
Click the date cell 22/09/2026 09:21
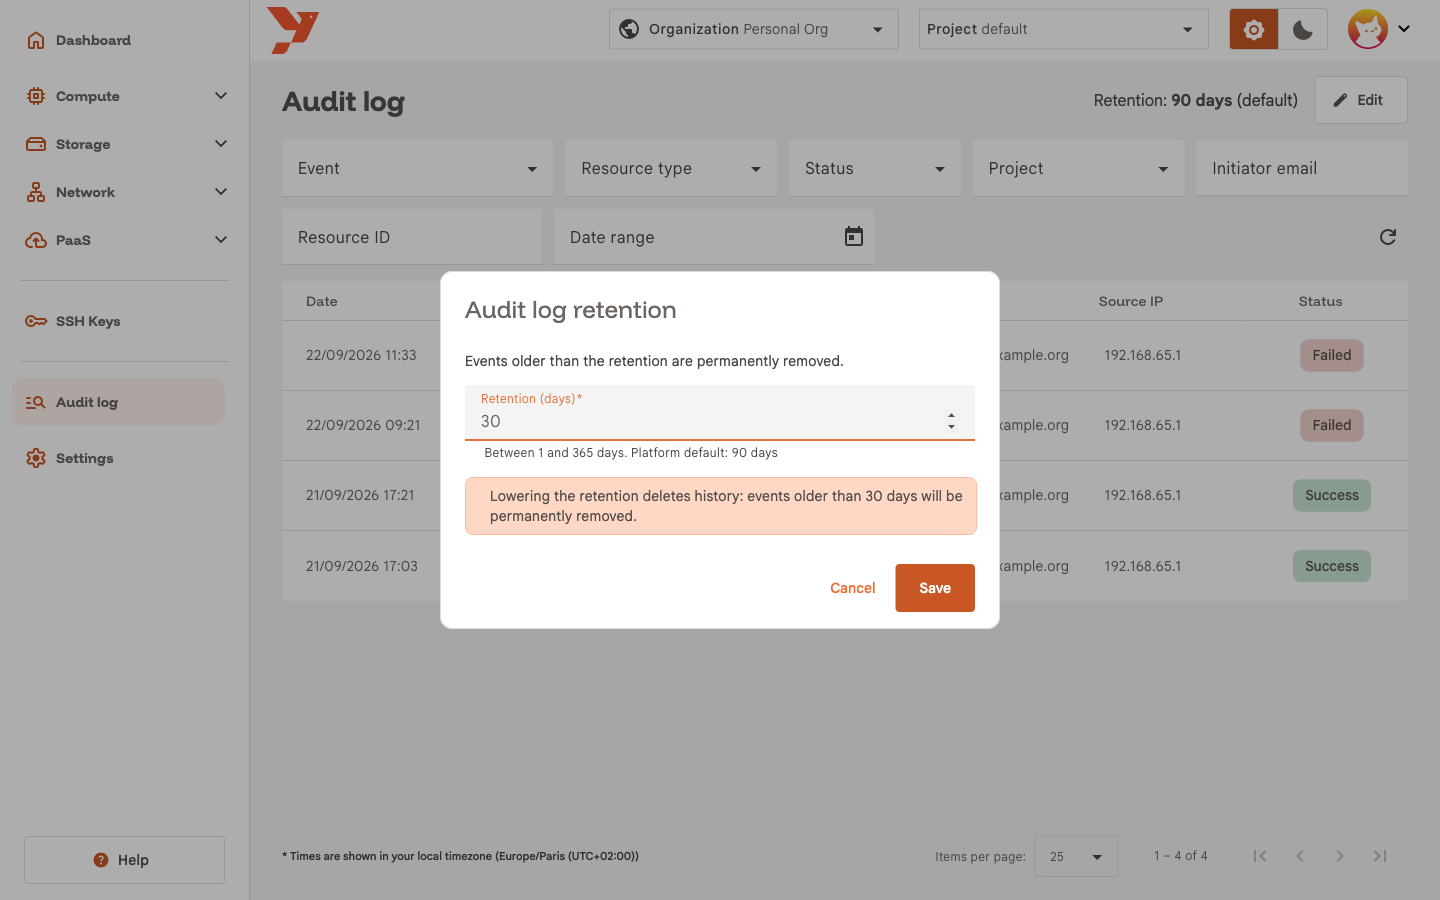click(363, 425)
